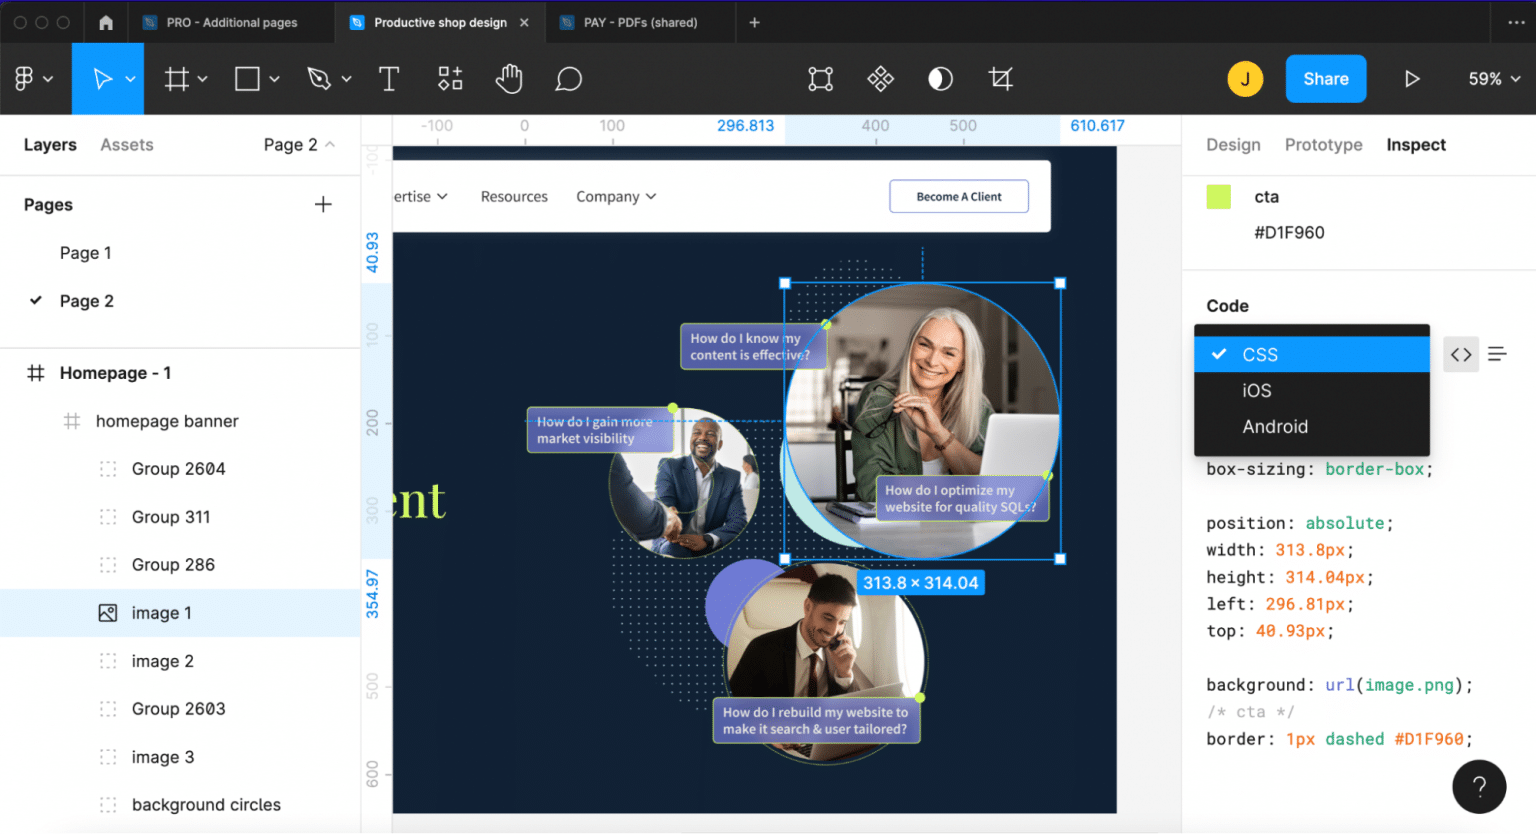Select the iOS code option
1536x834 pixels.
[x=1257, y=391]
